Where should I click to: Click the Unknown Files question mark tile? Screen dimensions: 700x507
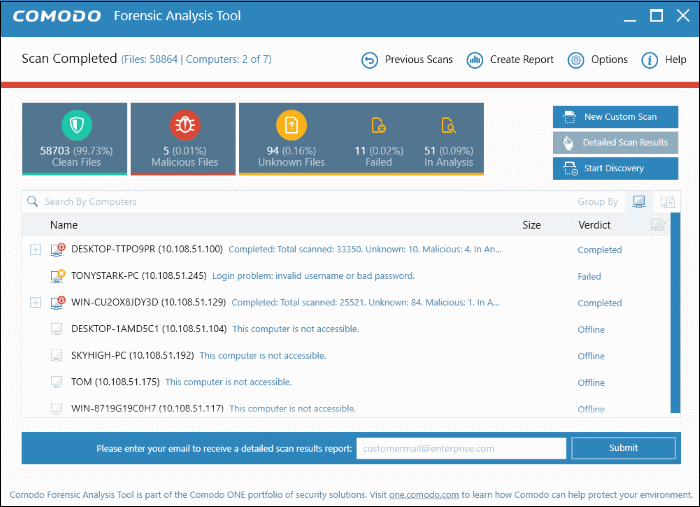pyautogui.click(x=293, y=138)
